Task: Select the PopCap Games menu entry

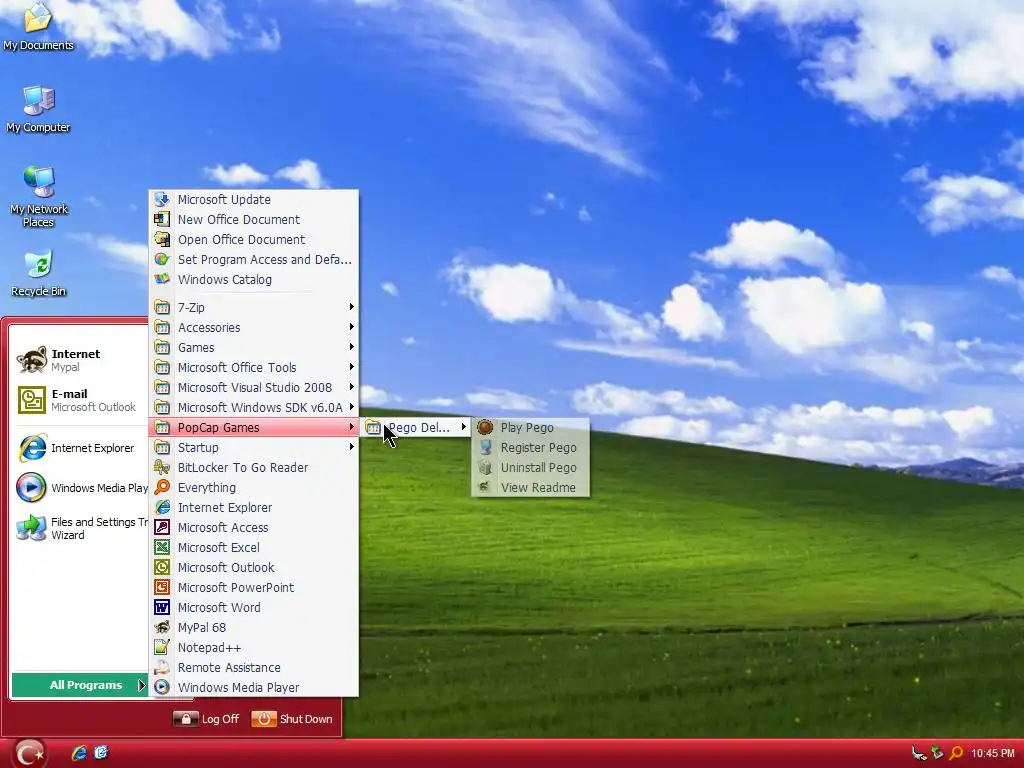Action: pos(254,428)
